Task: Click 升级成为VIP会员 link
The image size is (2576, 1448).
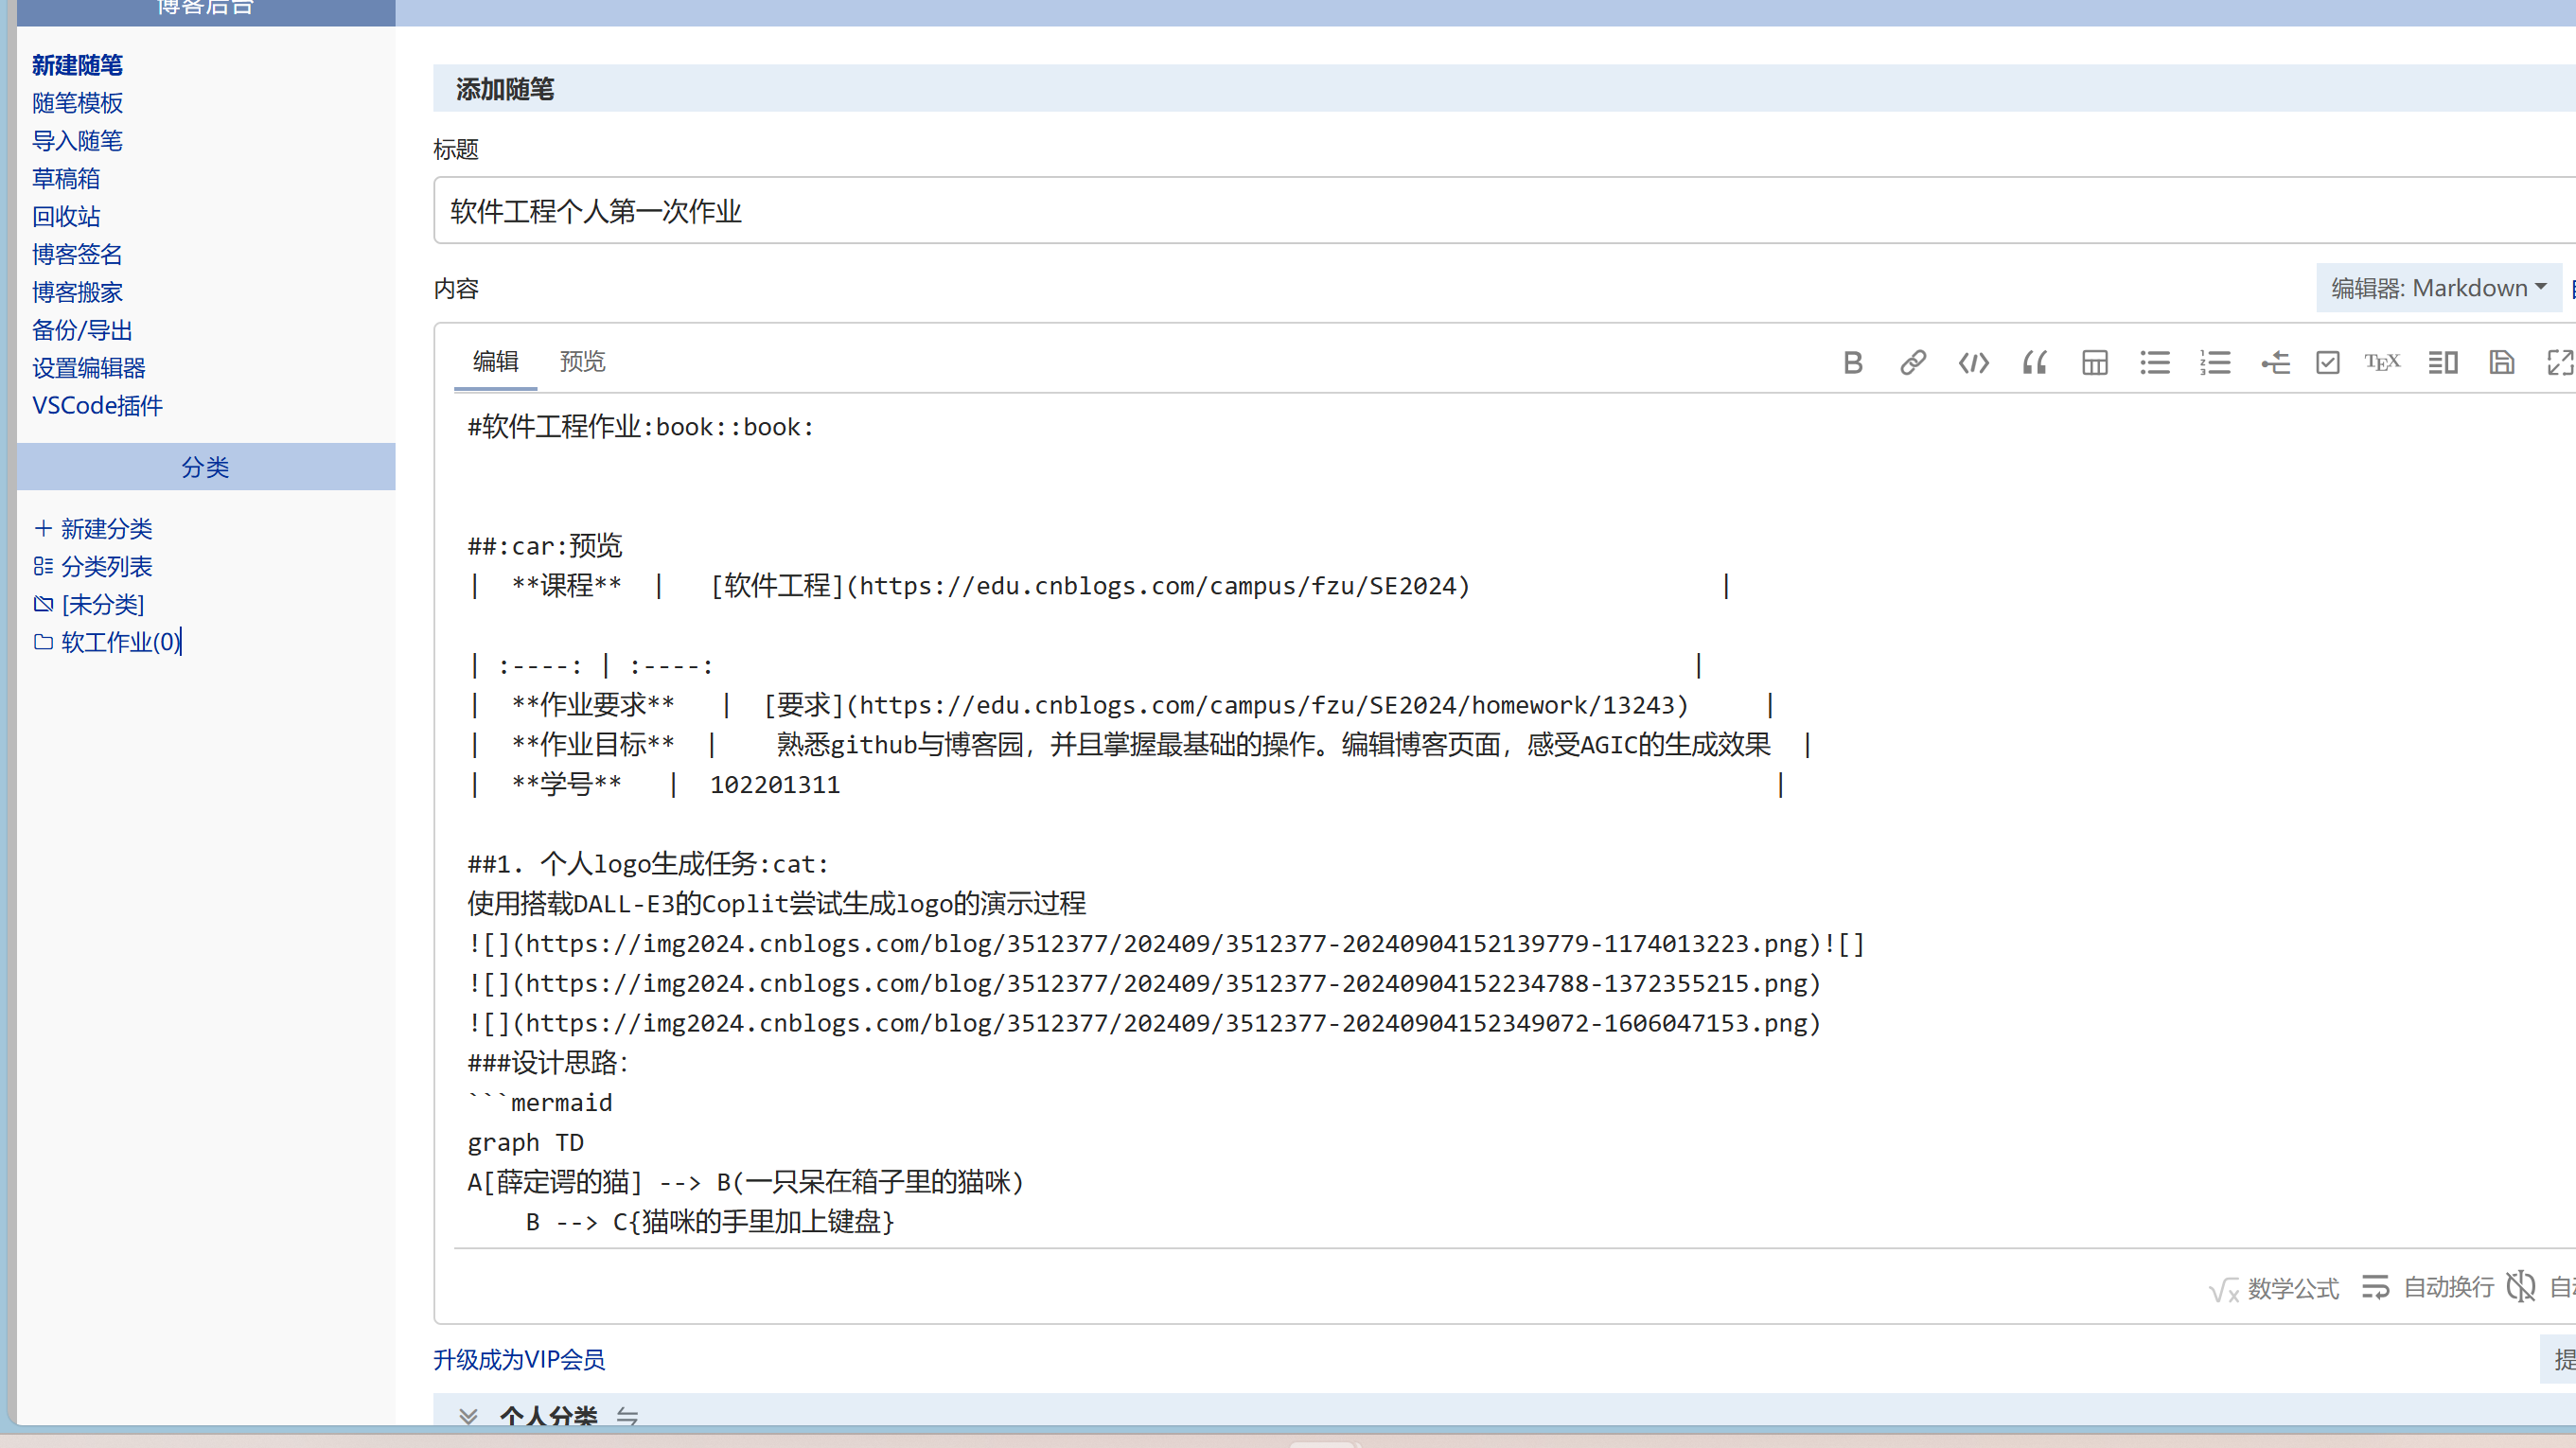Action: coord(519,1359)
